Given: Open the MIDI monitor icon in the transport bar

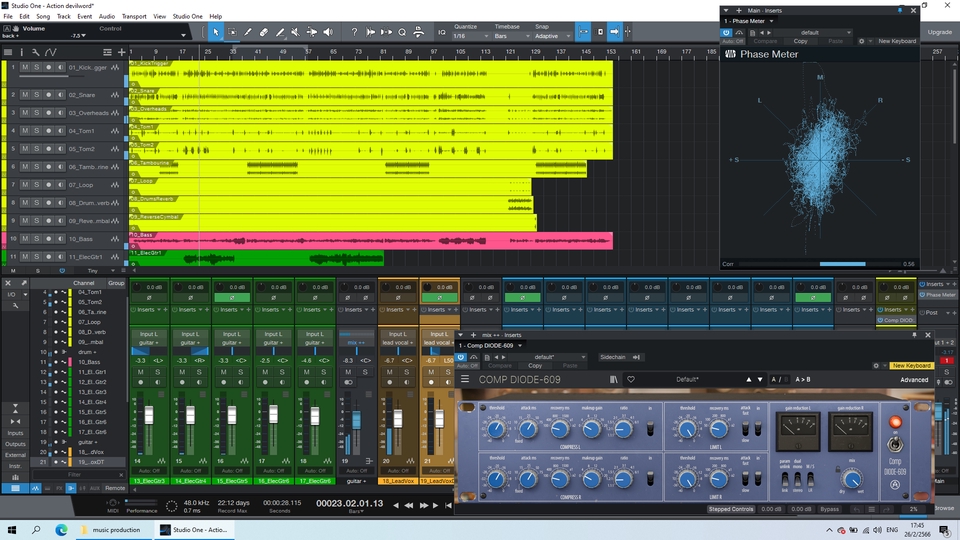Looking at the screenshot, I should [x=113, y=503].
